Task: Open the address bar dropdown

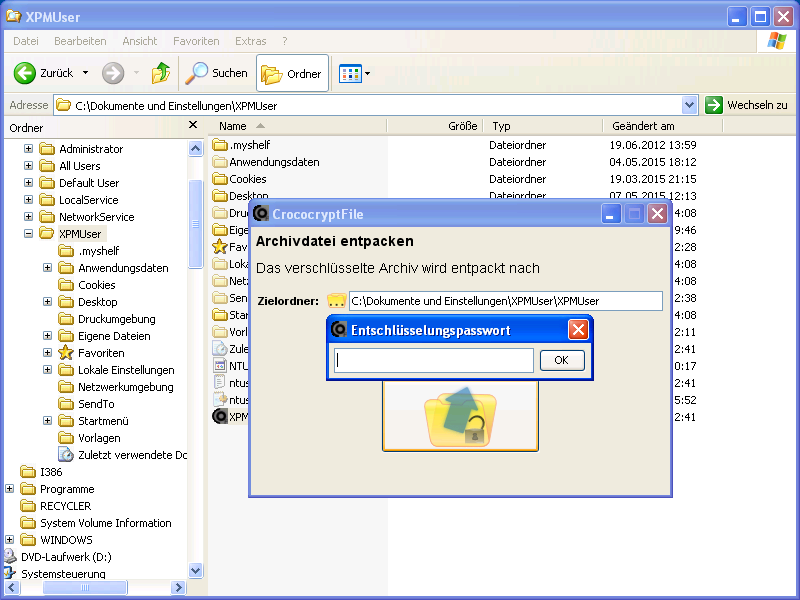Action: click(689, 106)
